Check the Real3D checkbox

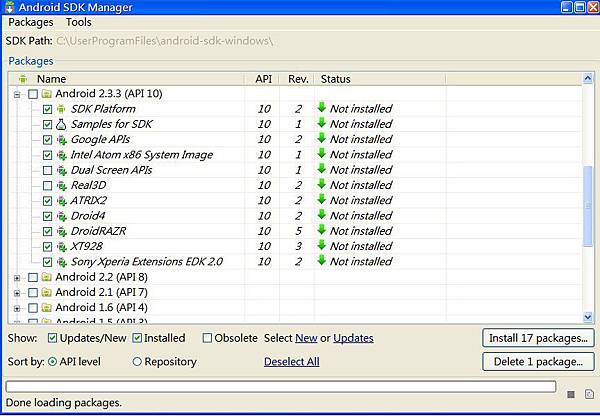(x=47, y=186)
